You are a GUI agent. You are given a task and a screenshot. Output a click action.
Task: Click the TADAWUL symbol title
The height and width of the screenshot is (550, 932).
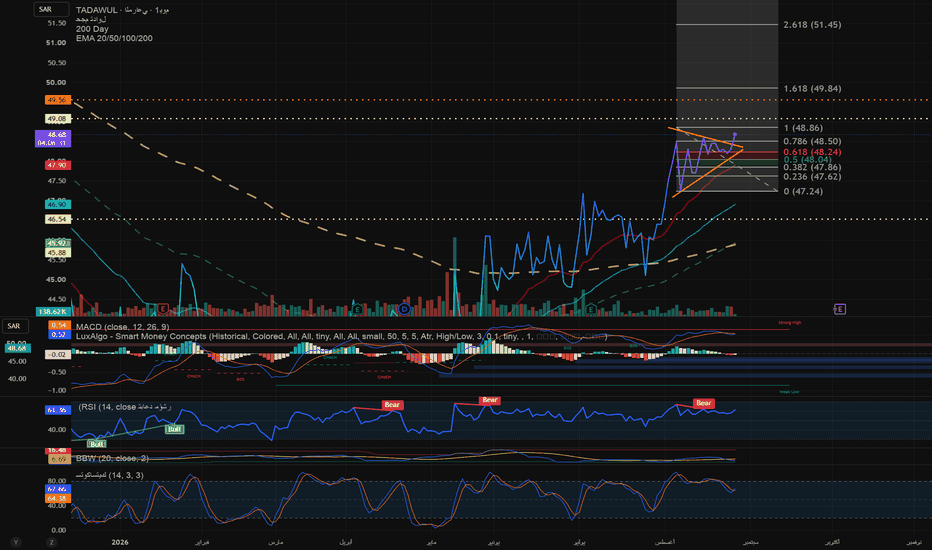coord(97,10)
